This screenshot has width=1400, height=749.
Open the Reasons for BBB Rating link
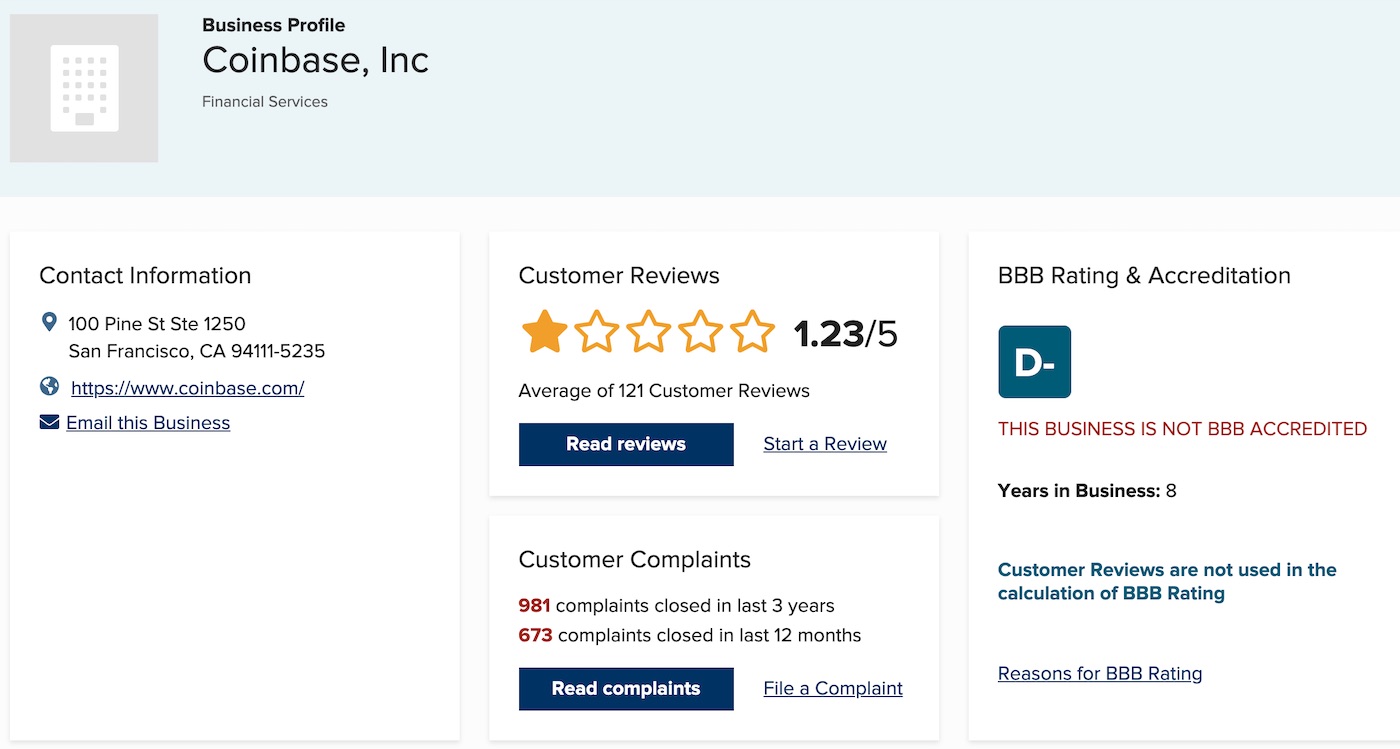[x=1100, y=674]
